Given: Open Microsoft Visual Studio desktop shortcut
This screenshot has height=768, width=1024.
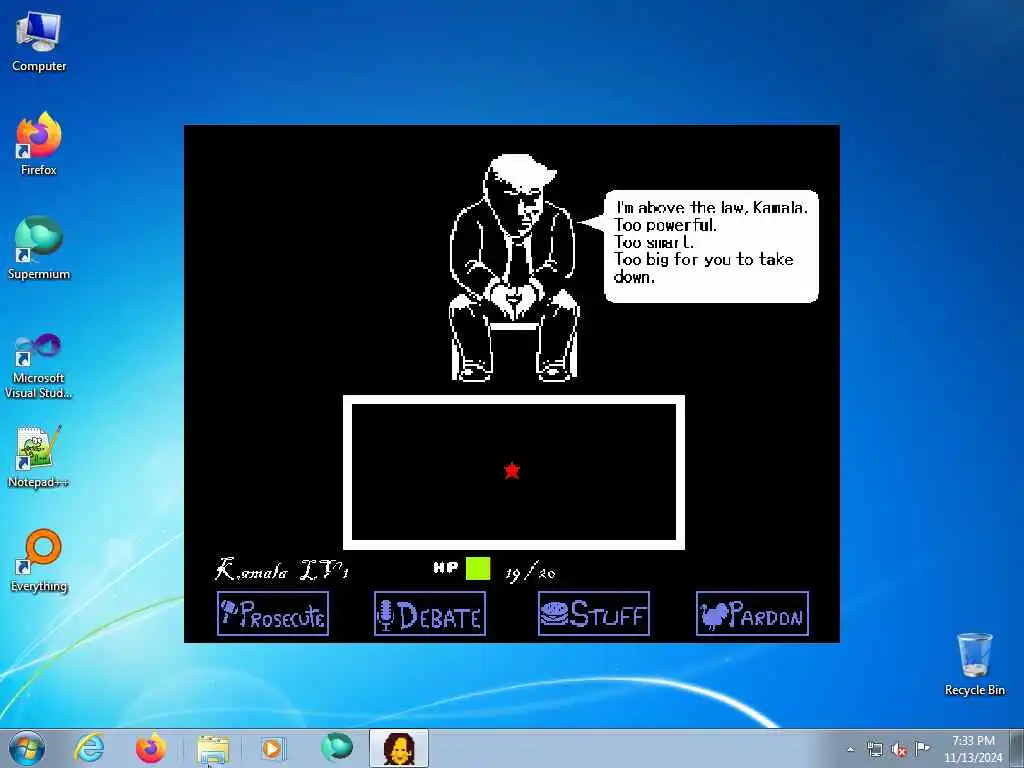Looking at the screenshot, I should point(39,366).
